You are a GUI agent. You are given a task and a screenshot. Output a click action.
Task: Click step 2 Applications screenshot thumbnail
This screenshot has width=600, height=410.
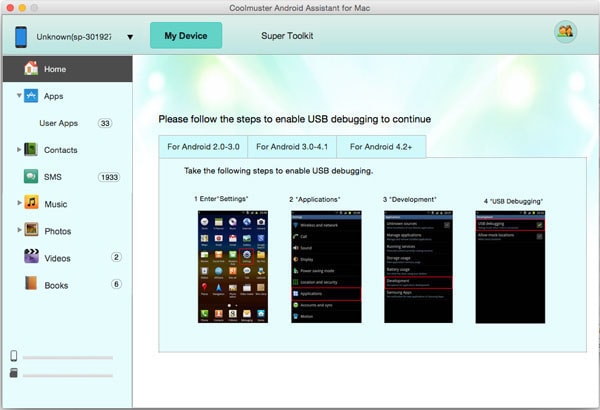pyautogui.click(x=326, y=267)
